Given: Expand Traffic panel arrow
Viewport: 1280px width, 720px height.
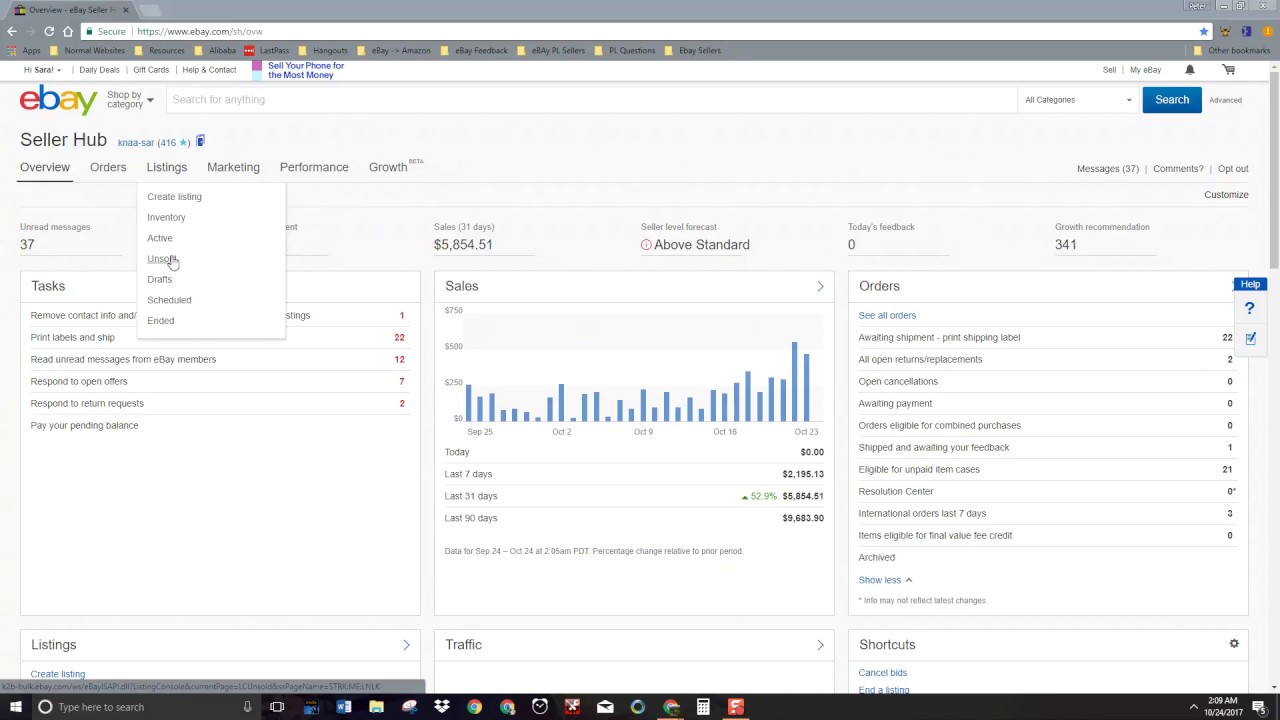Looking at the screenshot, I should coord(820,645).
